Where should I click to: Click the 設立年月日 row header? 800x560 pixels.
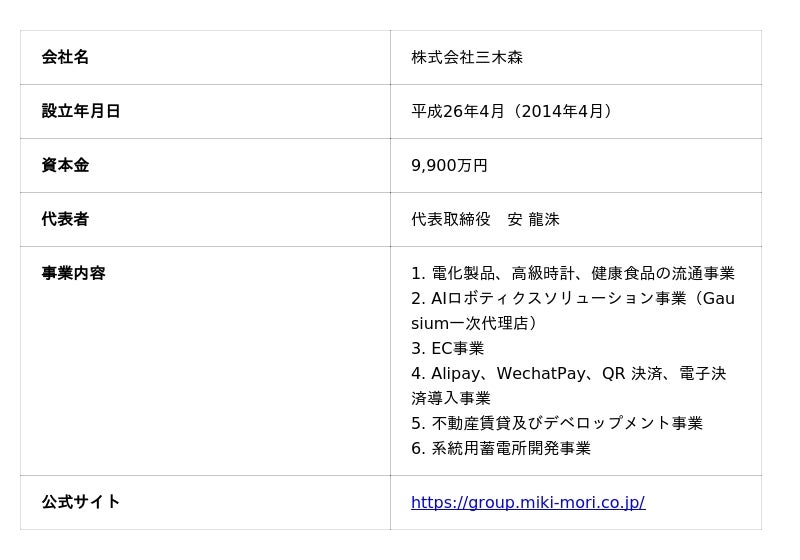coord(205,111)
